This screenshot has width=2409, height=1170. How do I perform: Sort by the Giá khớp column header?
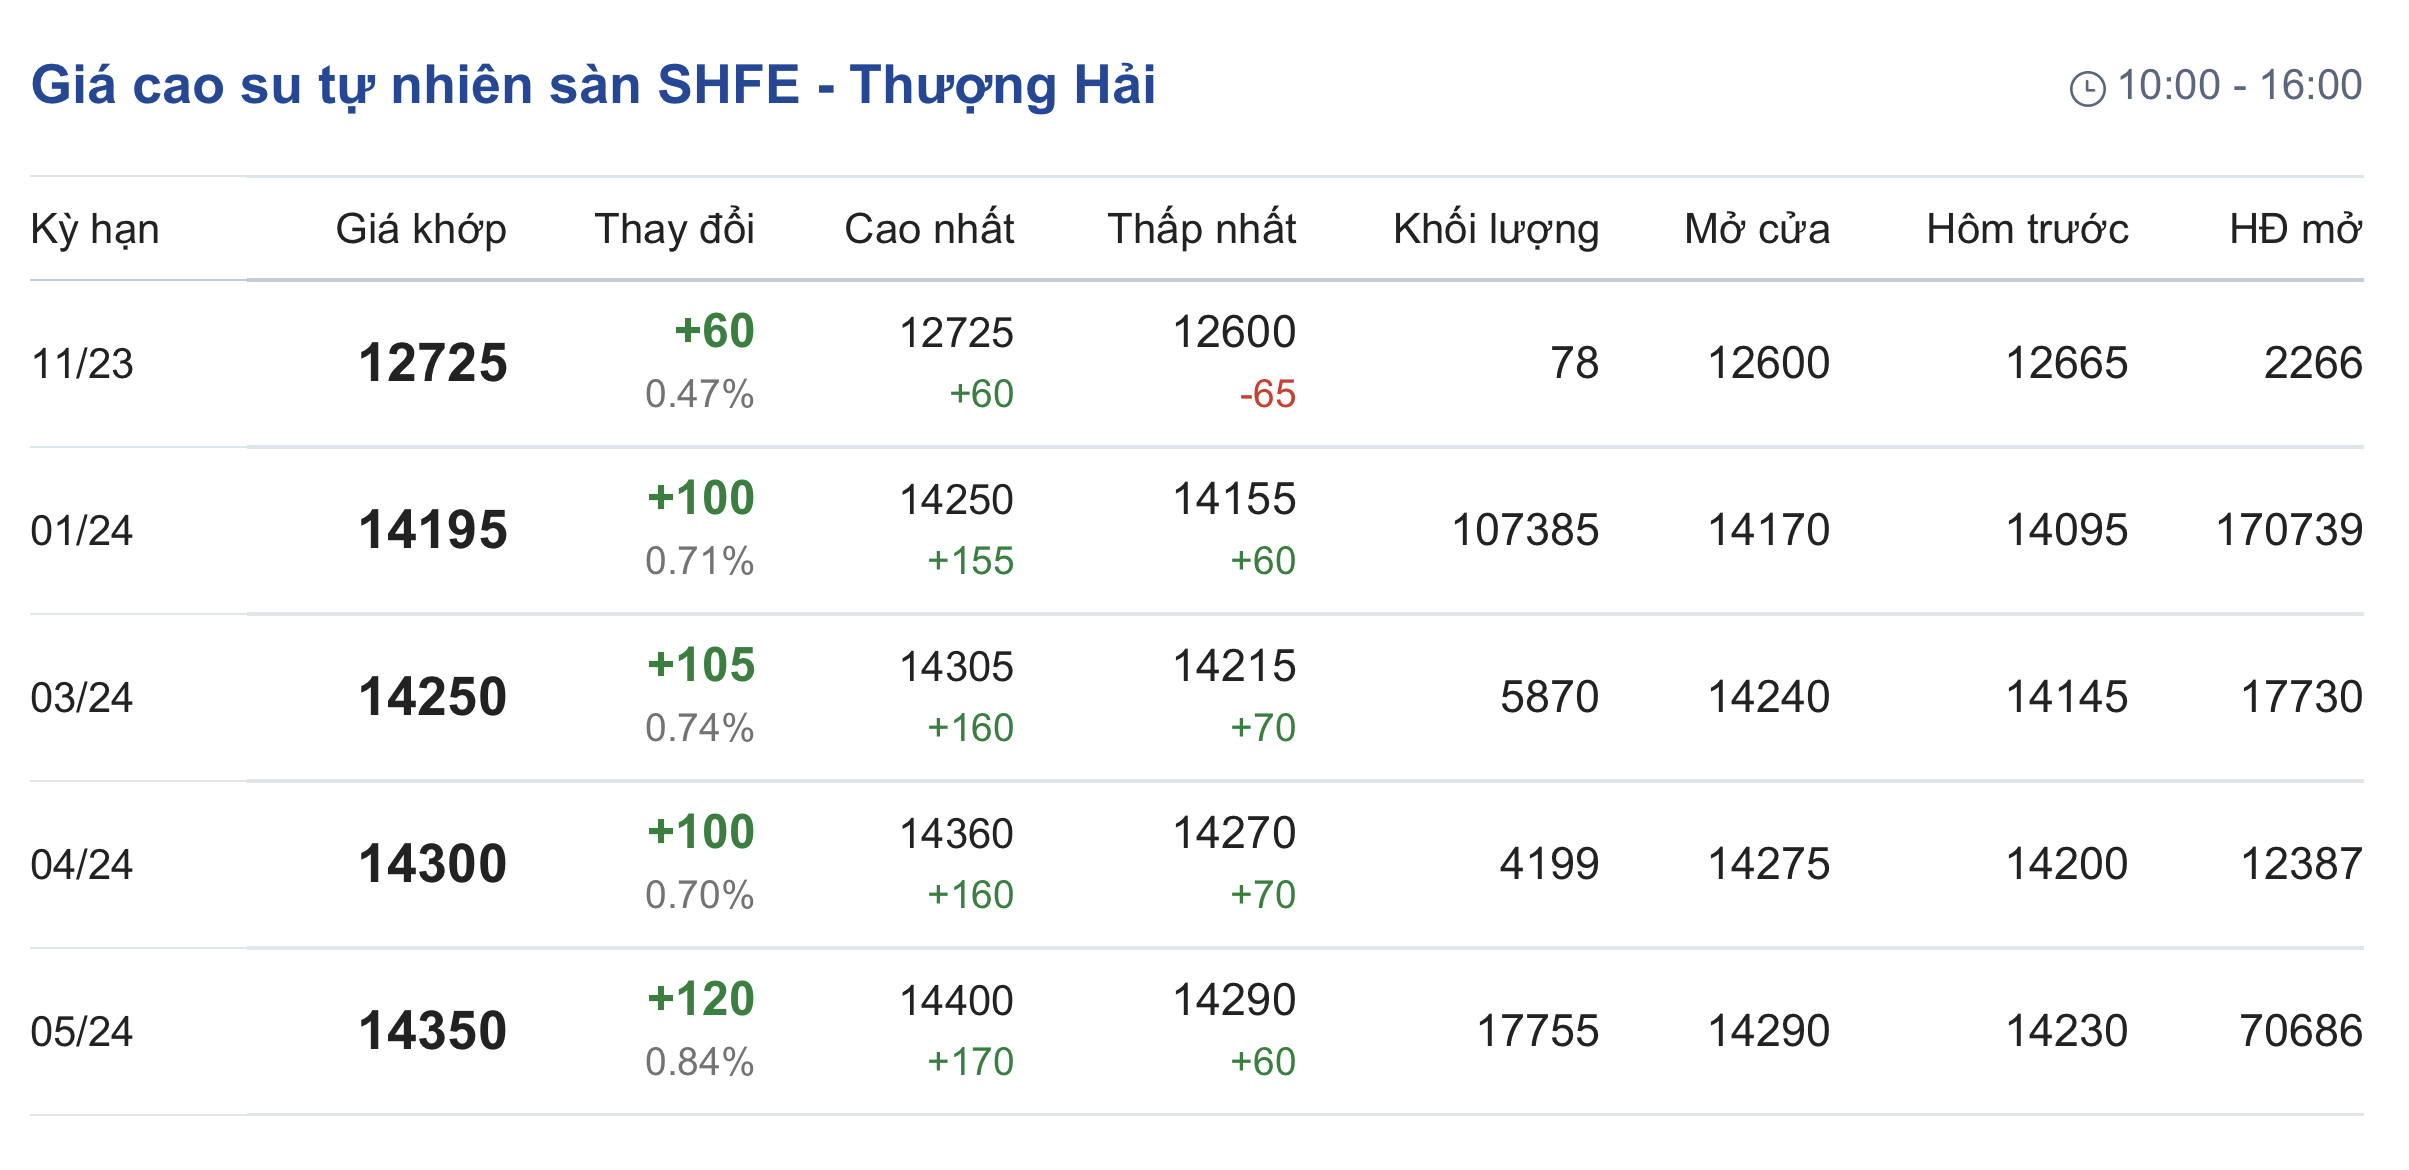[x=421, y=229]
